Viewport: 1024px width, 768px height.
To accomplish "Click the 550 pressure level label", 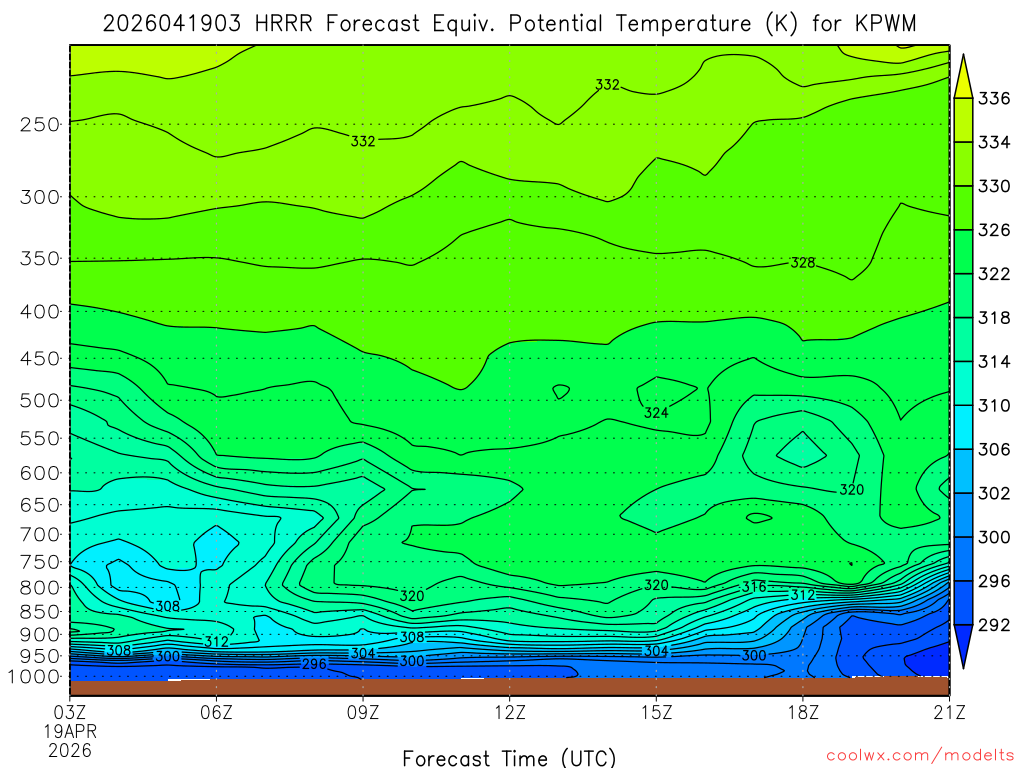I will tap(40, 438).
